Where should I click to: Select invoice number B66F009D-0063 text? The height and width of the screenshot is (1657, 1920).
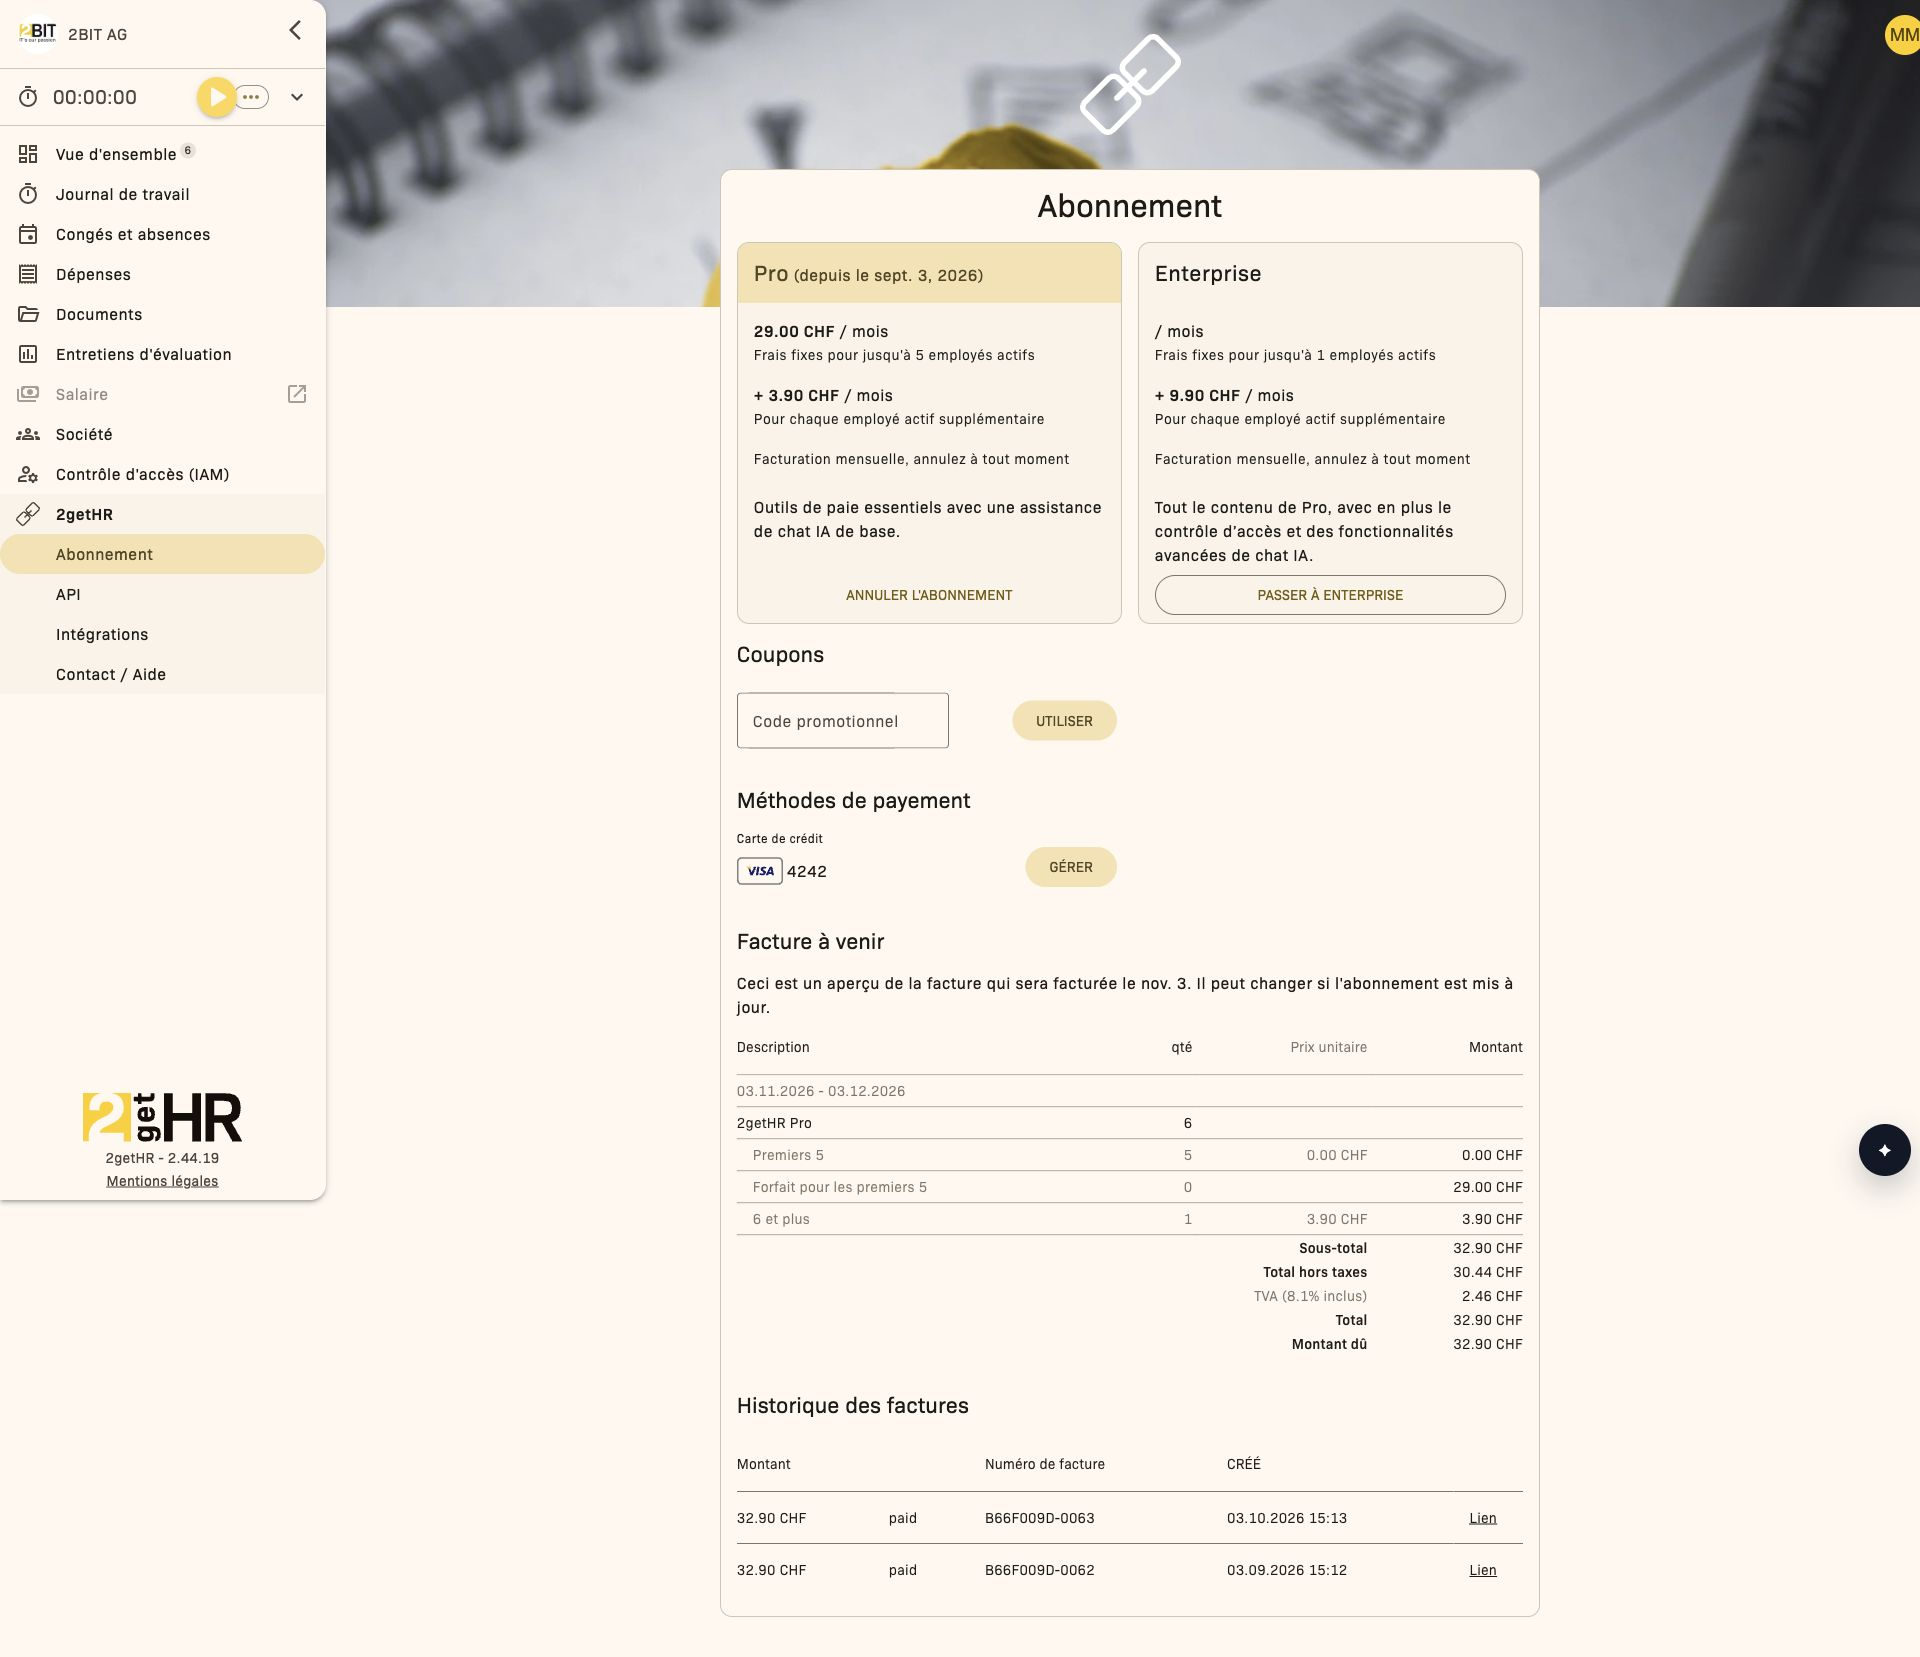tap(1040, 1518)
